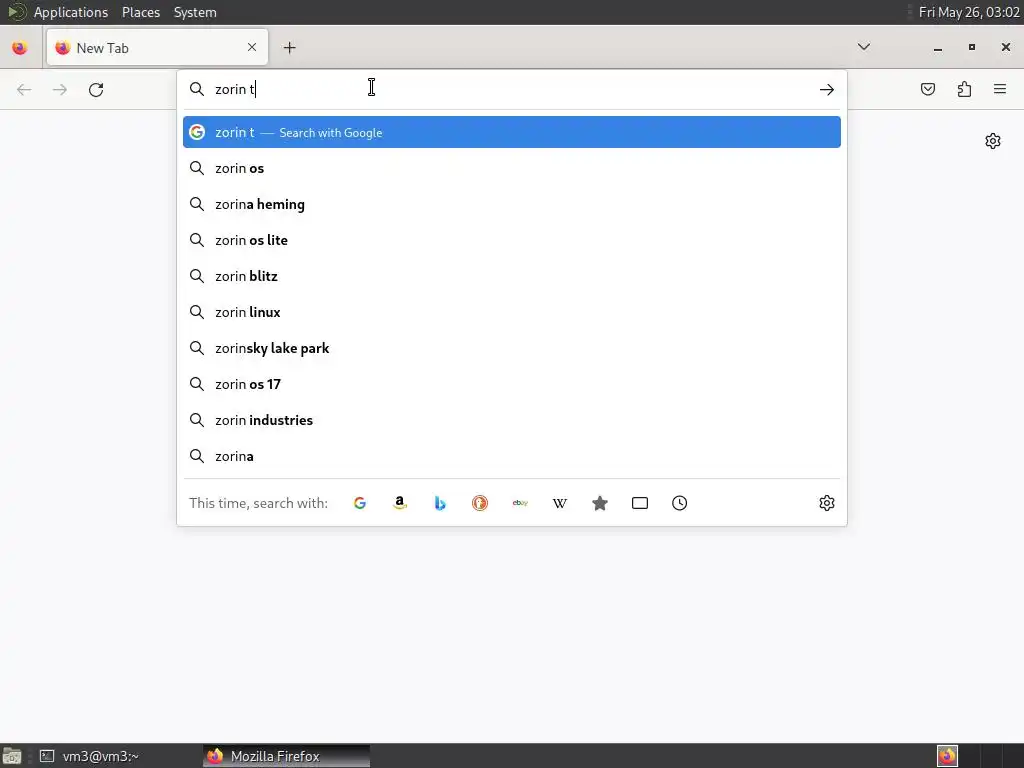Open Firefox View pinned icon
Screen dimensions: 1024x768
click(x=20, y=48)
